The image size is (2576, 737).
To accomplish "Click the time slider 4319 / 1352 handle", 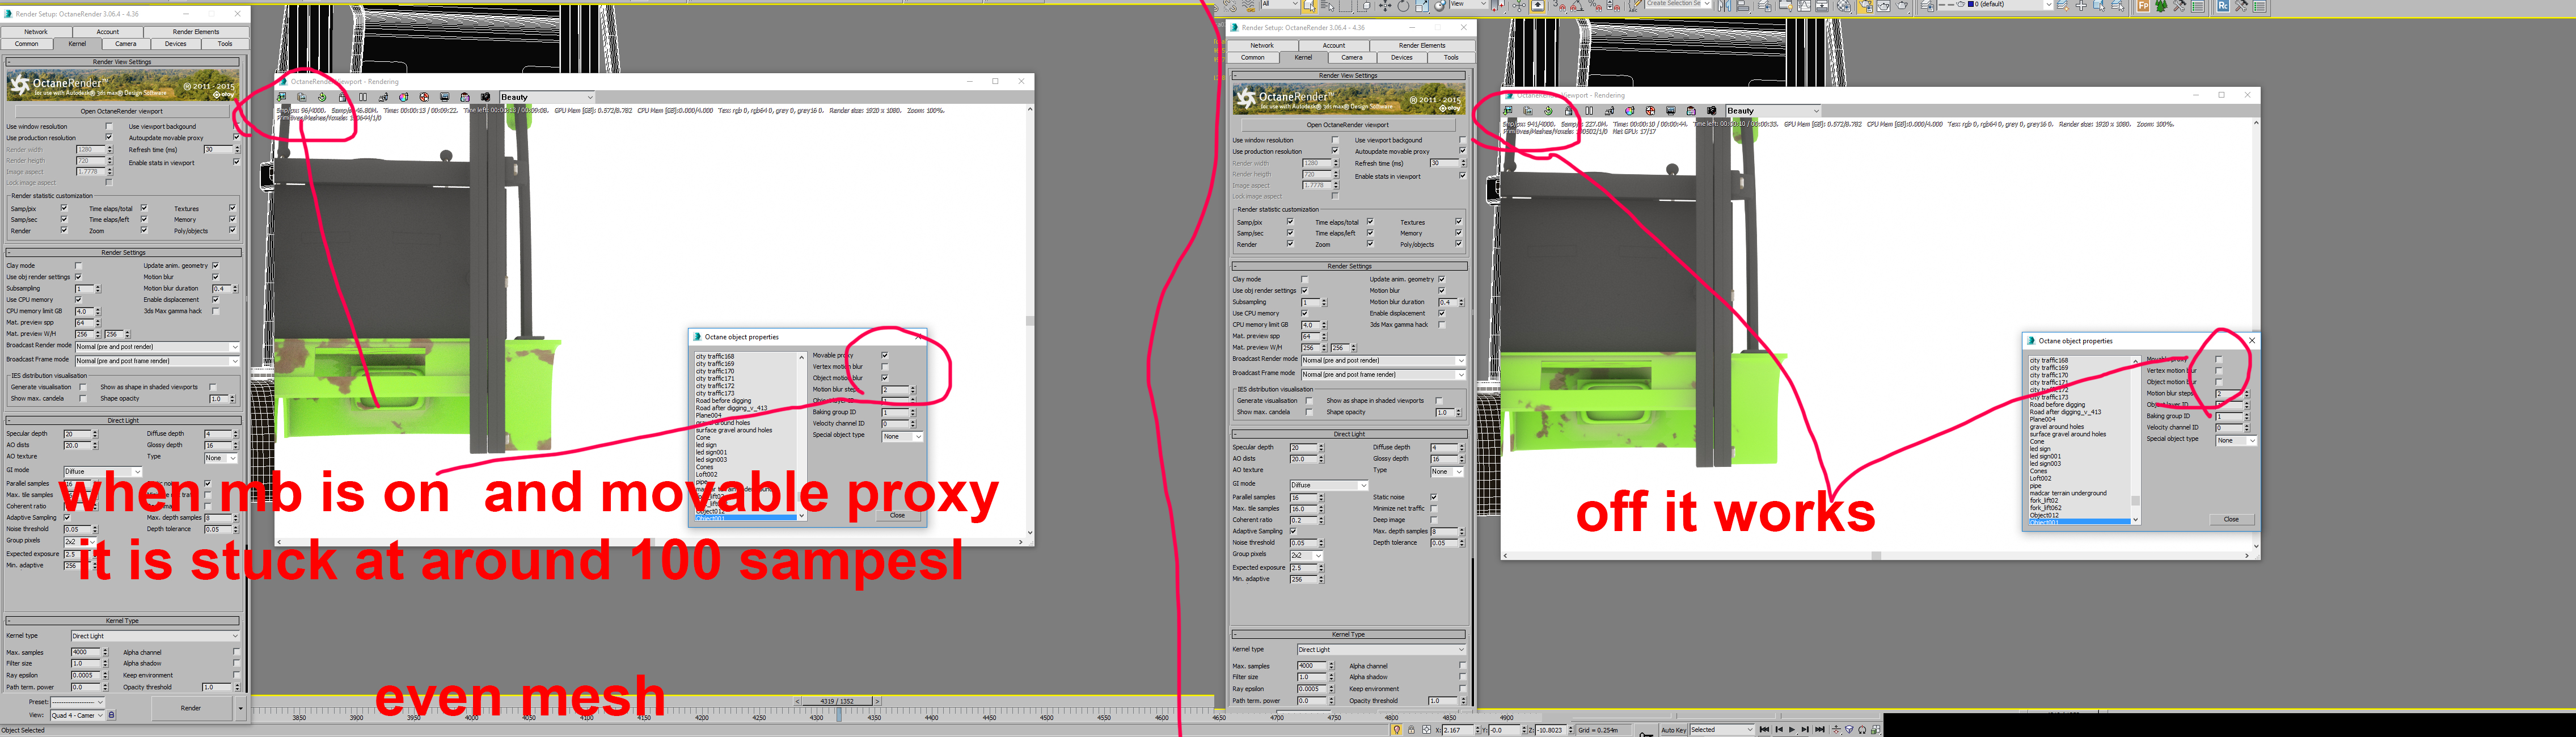I will [836, 701].
